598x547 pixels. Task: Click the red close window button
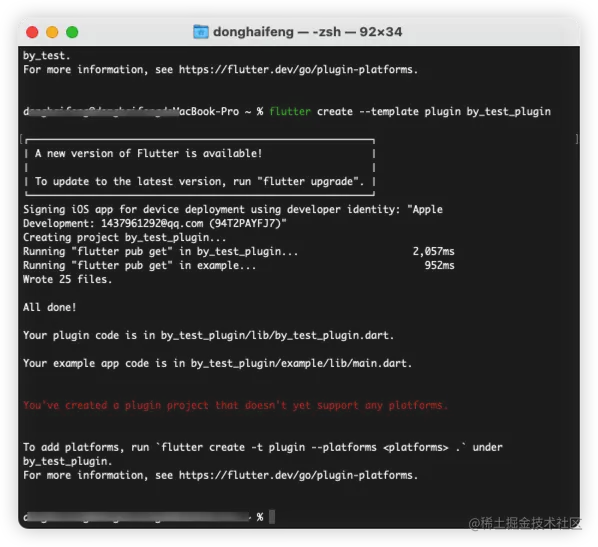[x=32, y=32]
